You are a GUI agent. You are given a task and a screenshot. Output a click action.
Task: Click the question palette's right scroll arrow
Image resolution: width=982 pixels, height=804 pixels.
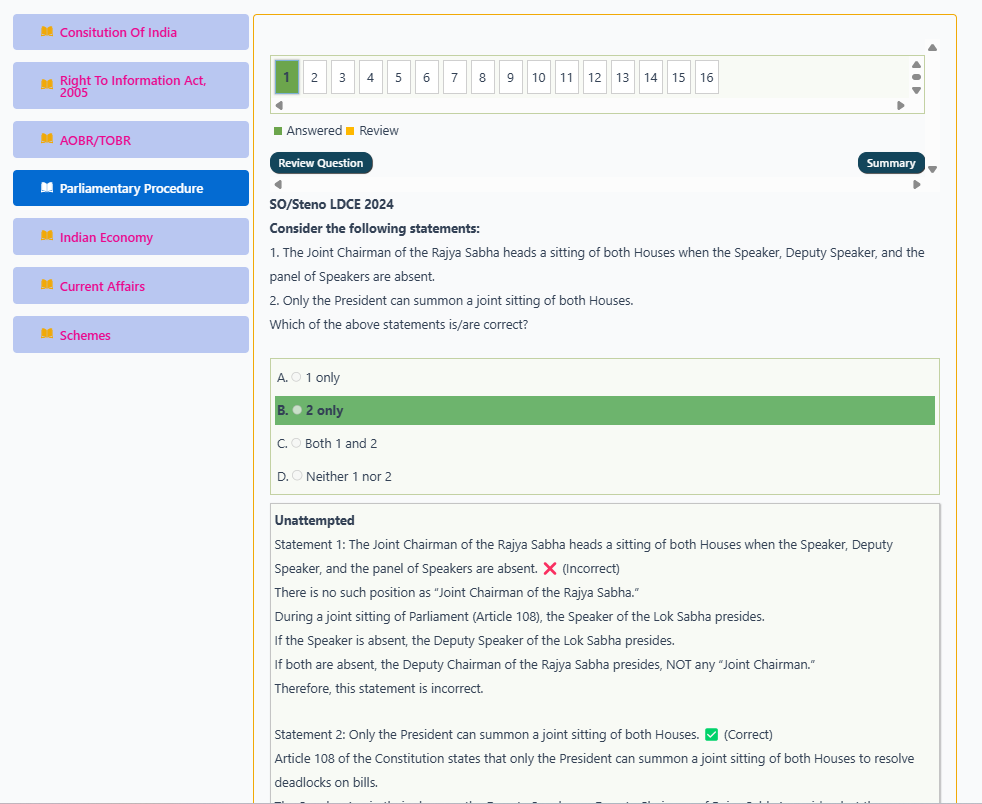coord(901,105)
